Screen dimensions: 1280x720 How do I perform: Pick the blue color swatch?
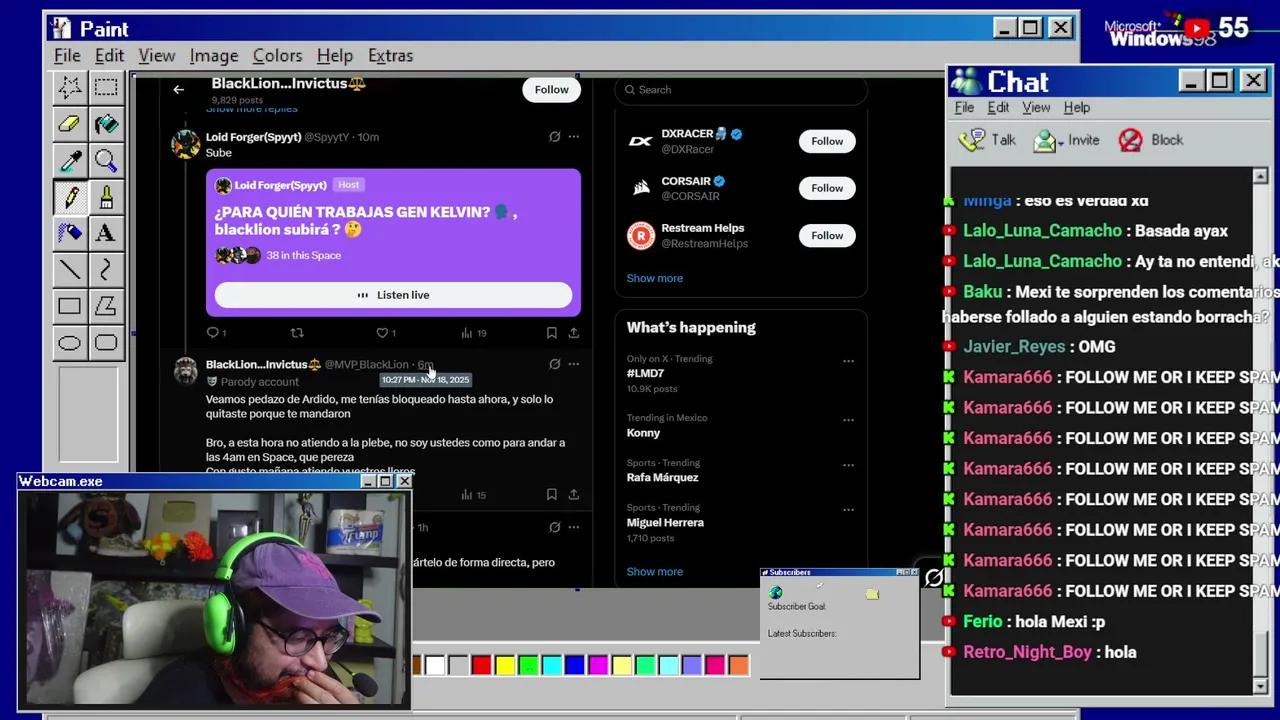(x=575, y=665)
